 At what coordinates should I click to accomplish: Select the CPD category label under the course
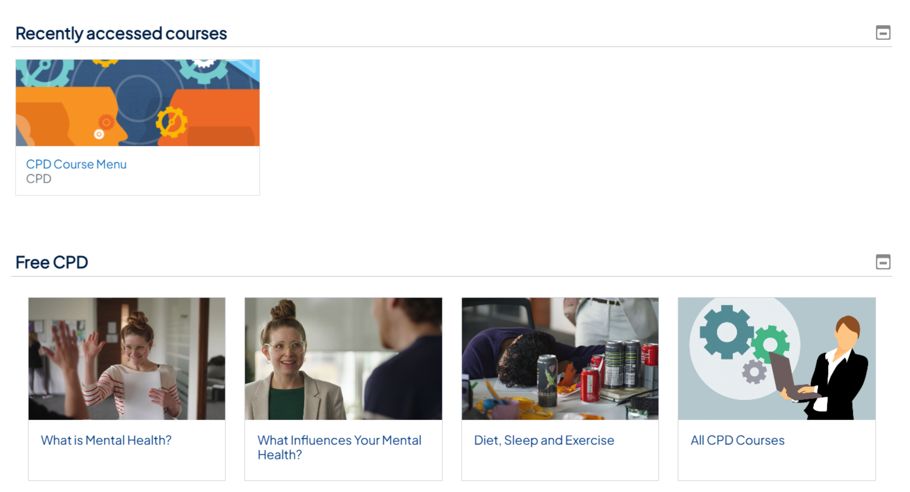(x=39, y=179)
